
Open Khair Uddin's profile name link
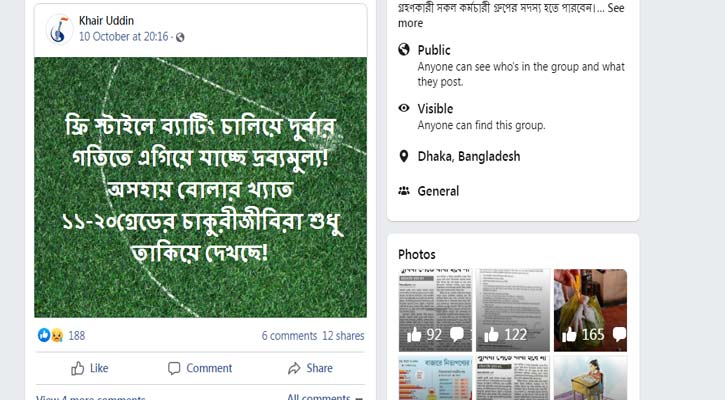click(106, 21)
